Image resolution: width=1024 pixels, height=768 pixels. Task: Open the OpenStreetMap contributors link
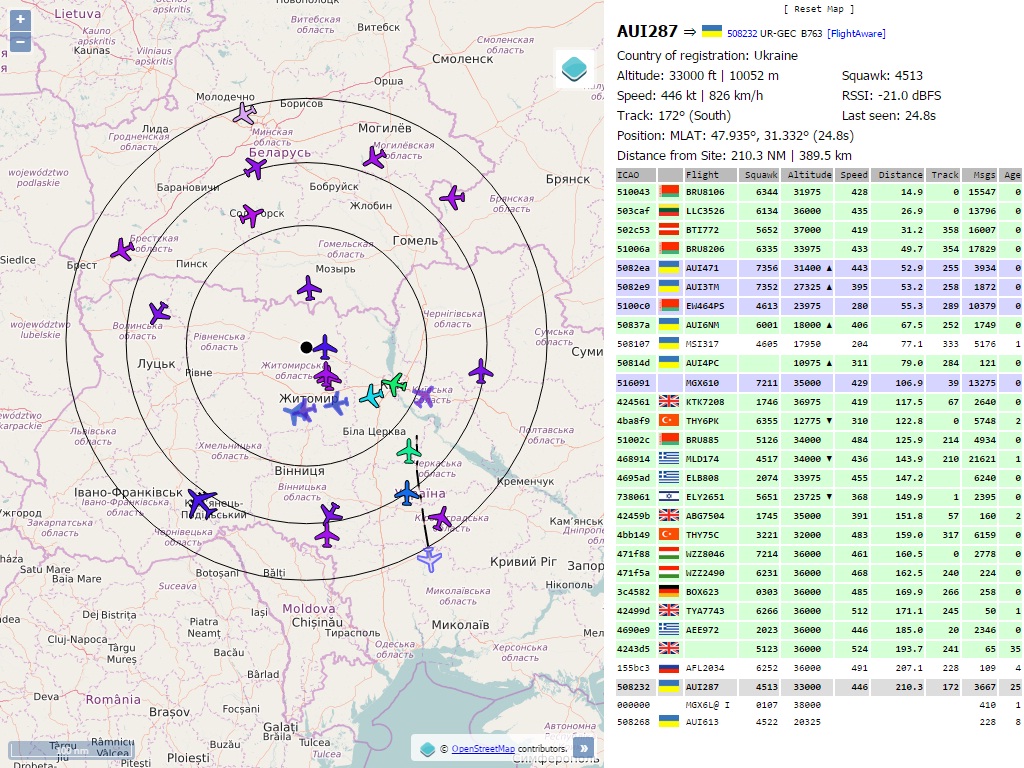[482, 748]
